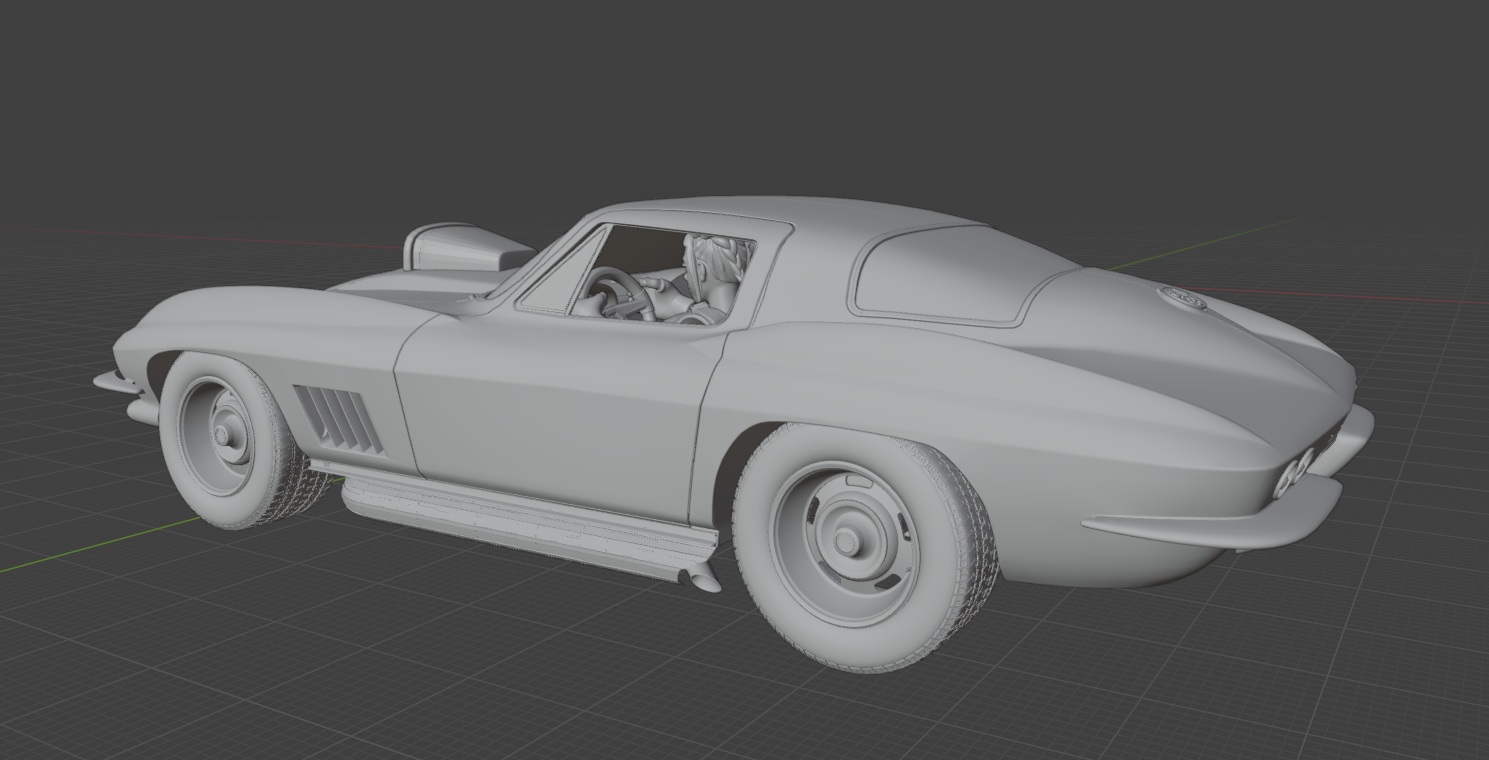This screenshot has width=1489, height=760.
Task: Select the car's rear wheel
Action: pyautogui.click(x=864, y=546)
